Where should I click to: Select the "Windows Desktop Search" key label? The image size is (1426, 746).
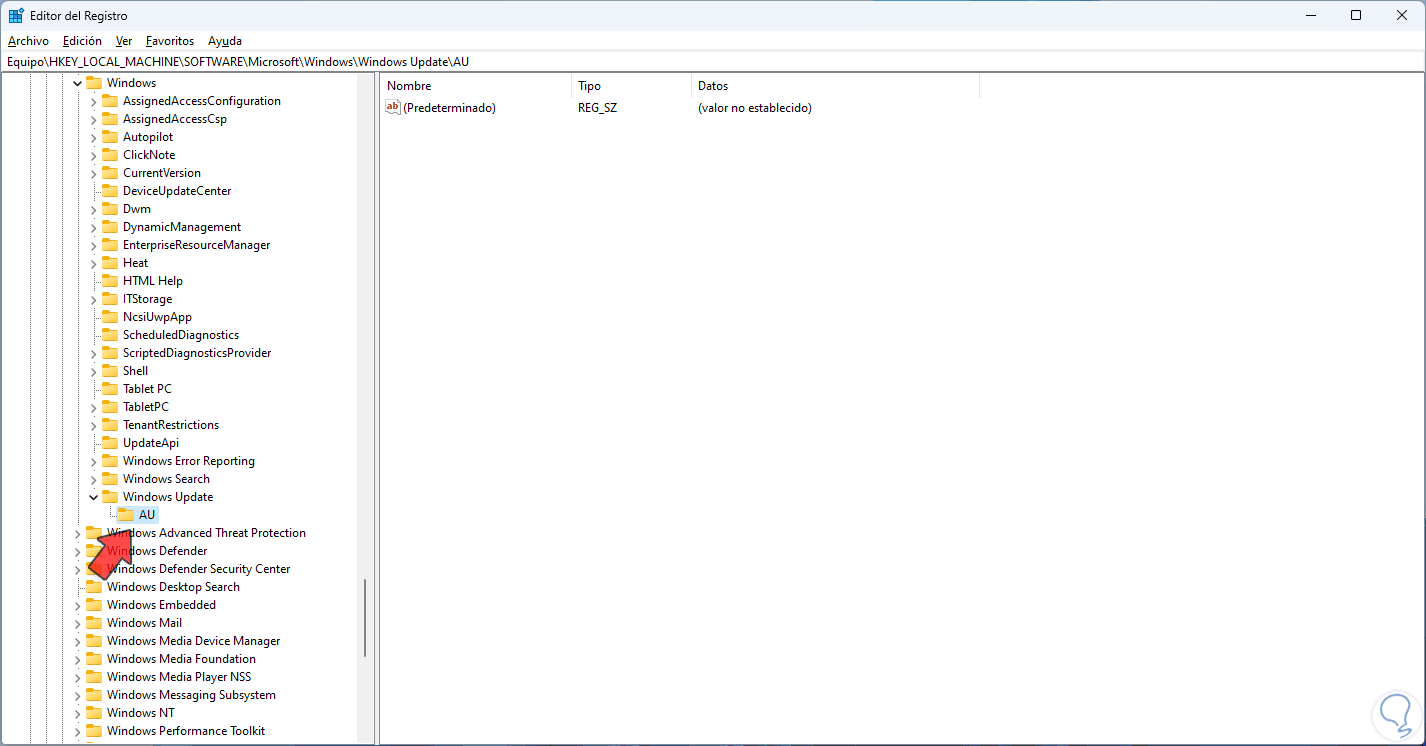pyautogui.click(x=173, y=587)
